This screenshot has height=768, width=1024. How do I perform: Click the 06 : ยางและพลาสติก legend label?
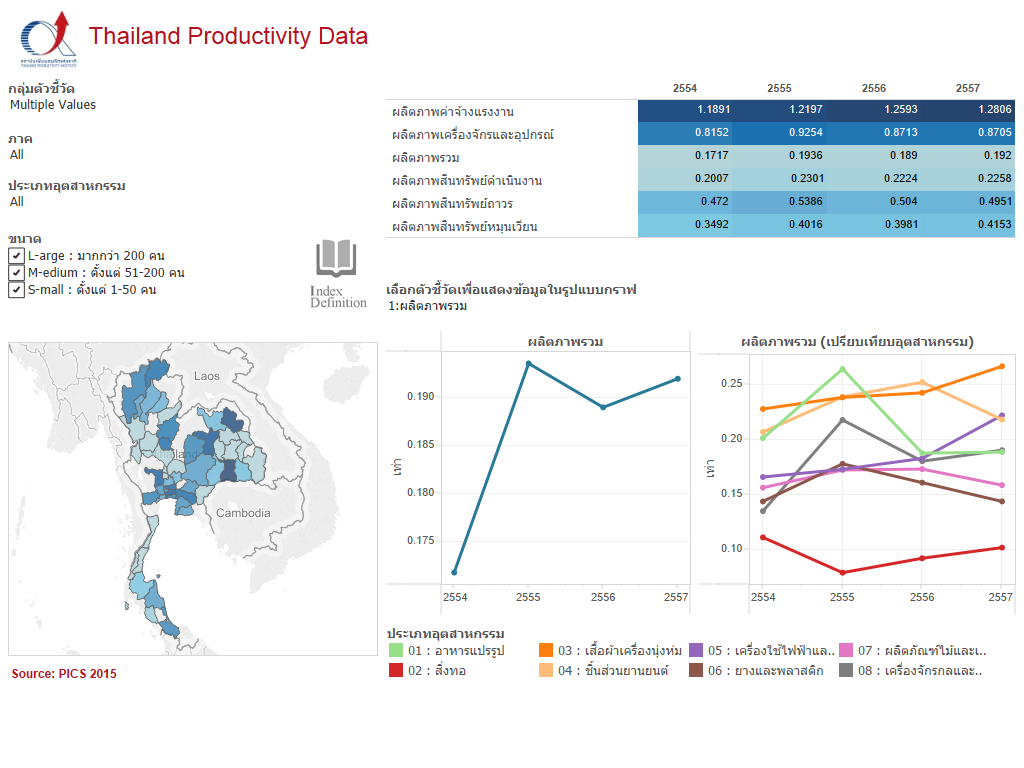point(766,671)
